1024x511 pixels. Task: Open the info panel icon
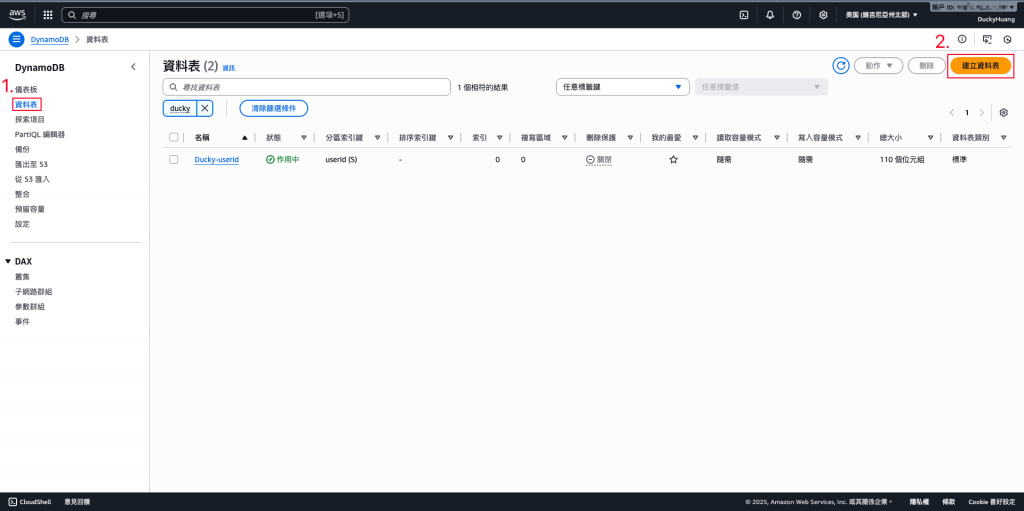962,39
